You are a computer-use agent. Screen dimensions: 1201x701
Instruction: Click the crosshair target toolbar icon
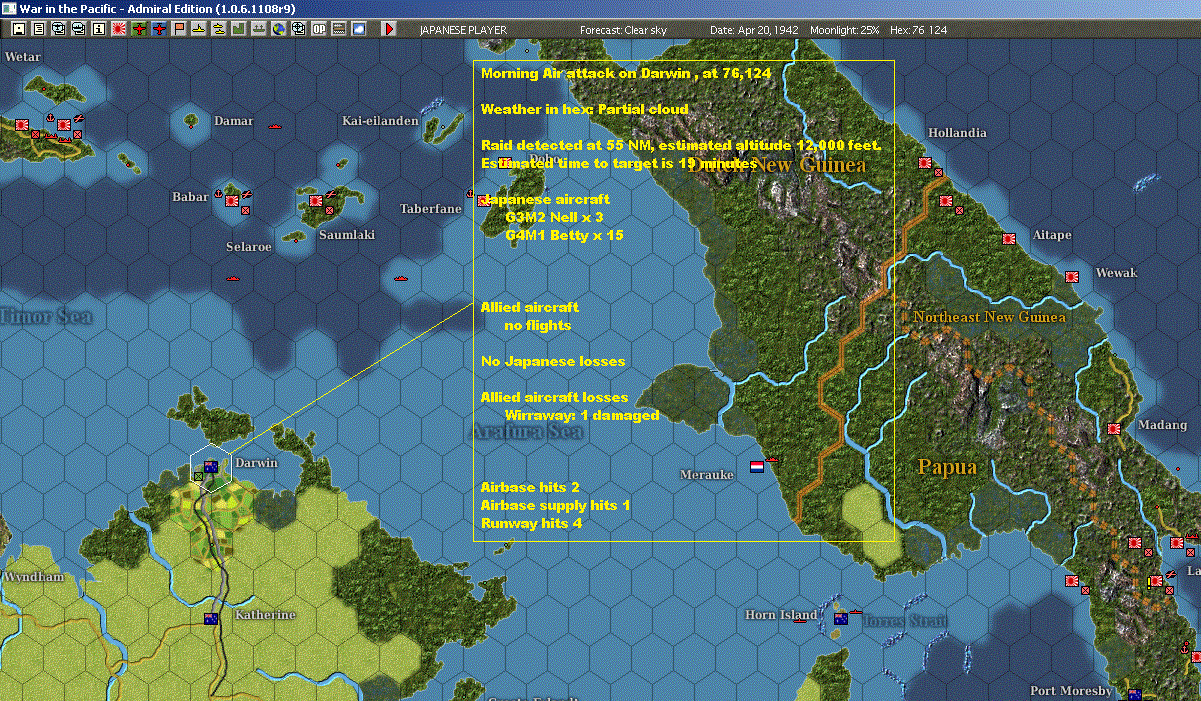[x=299, y=29]
